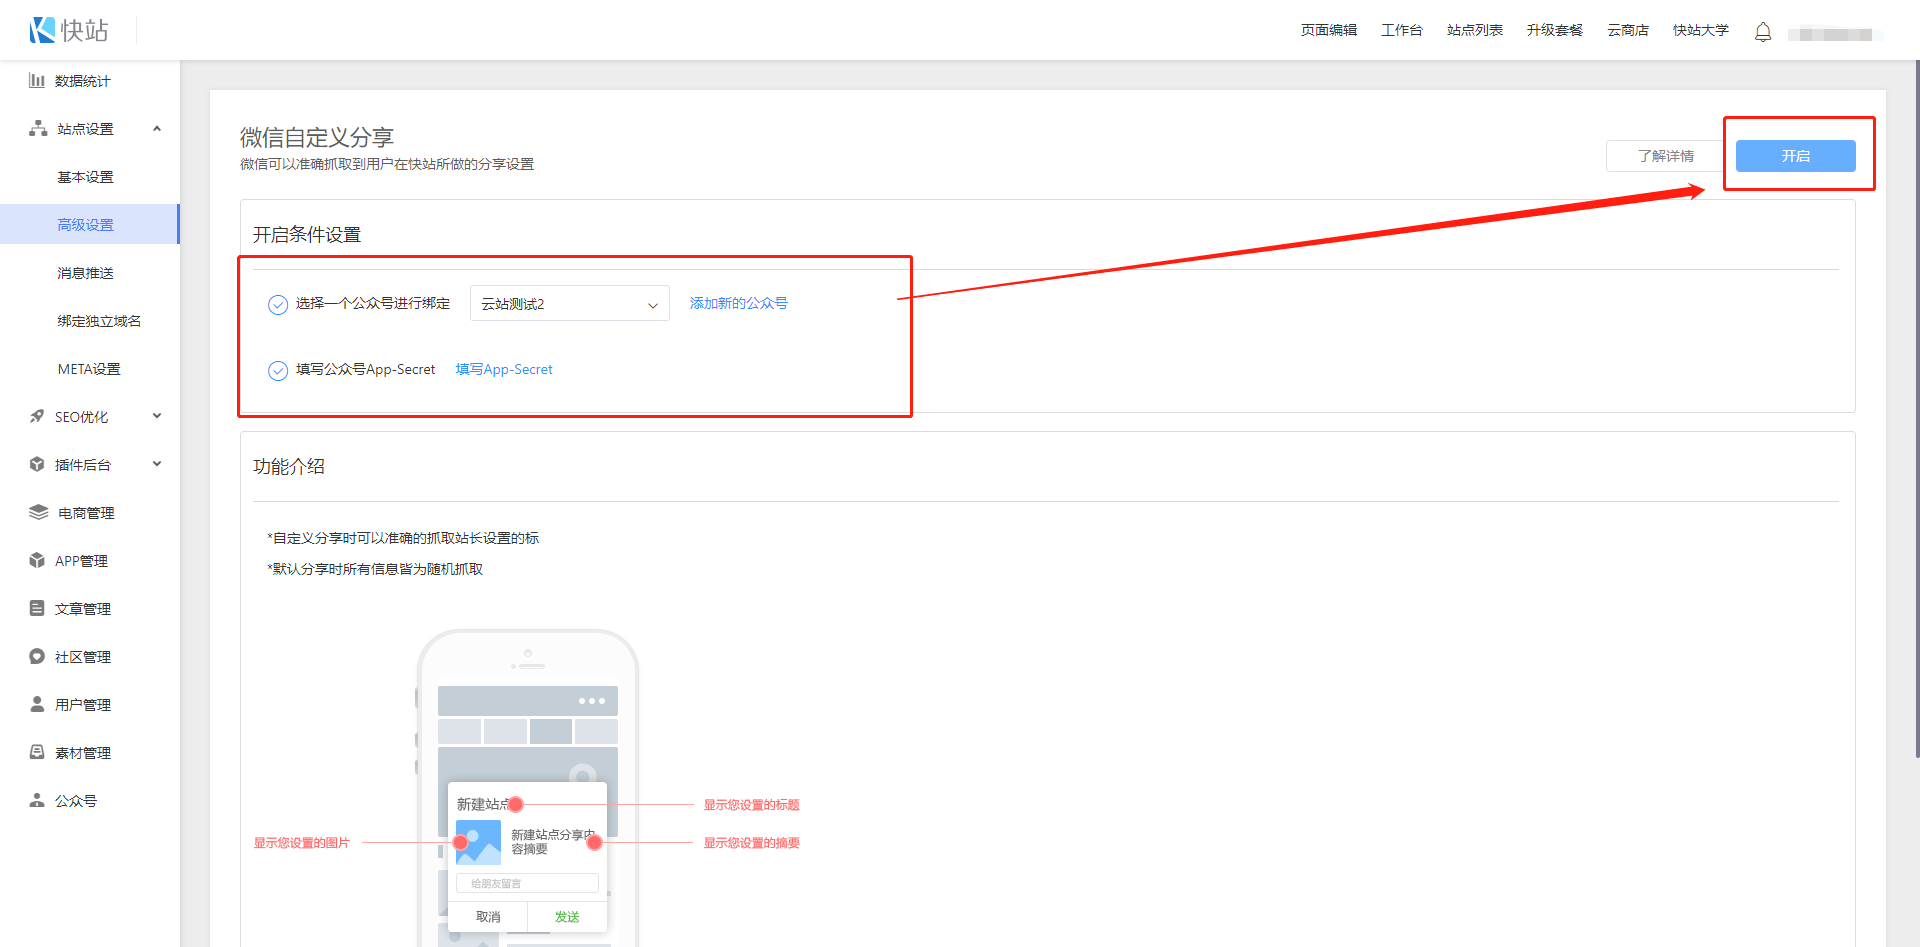Click the 用户管理 person icon
Image resolution: width=1920 pixels, height=947 pixels.
pyautogui.click(x=37, y=705)
